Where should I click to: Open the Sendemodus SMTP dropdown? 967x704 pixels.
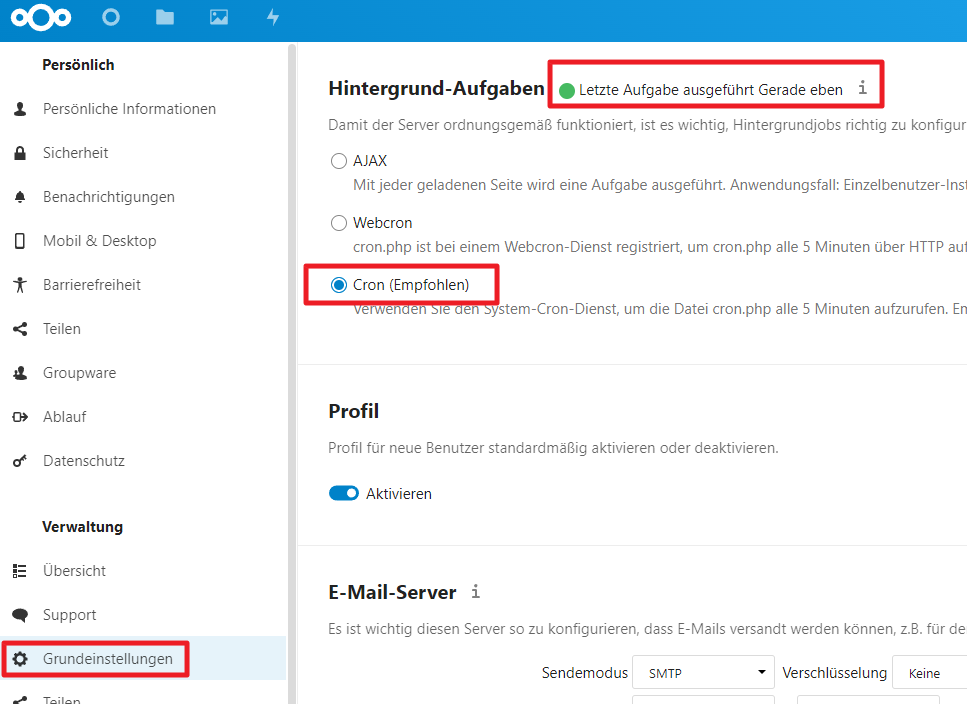coord(705,673)
